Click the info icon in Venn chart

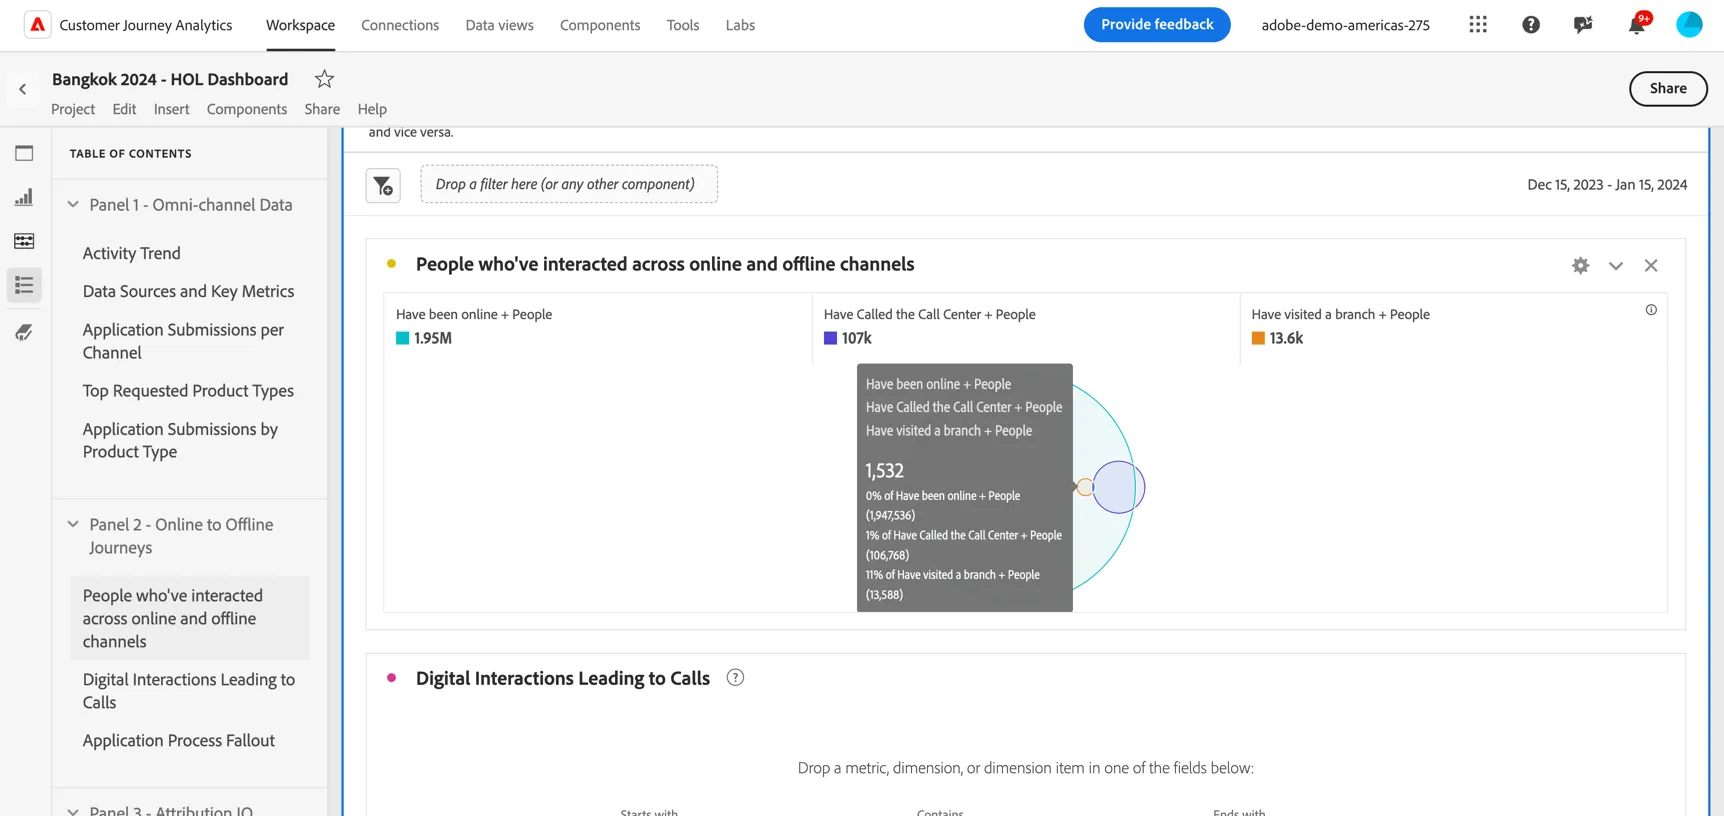[1651, 310]
